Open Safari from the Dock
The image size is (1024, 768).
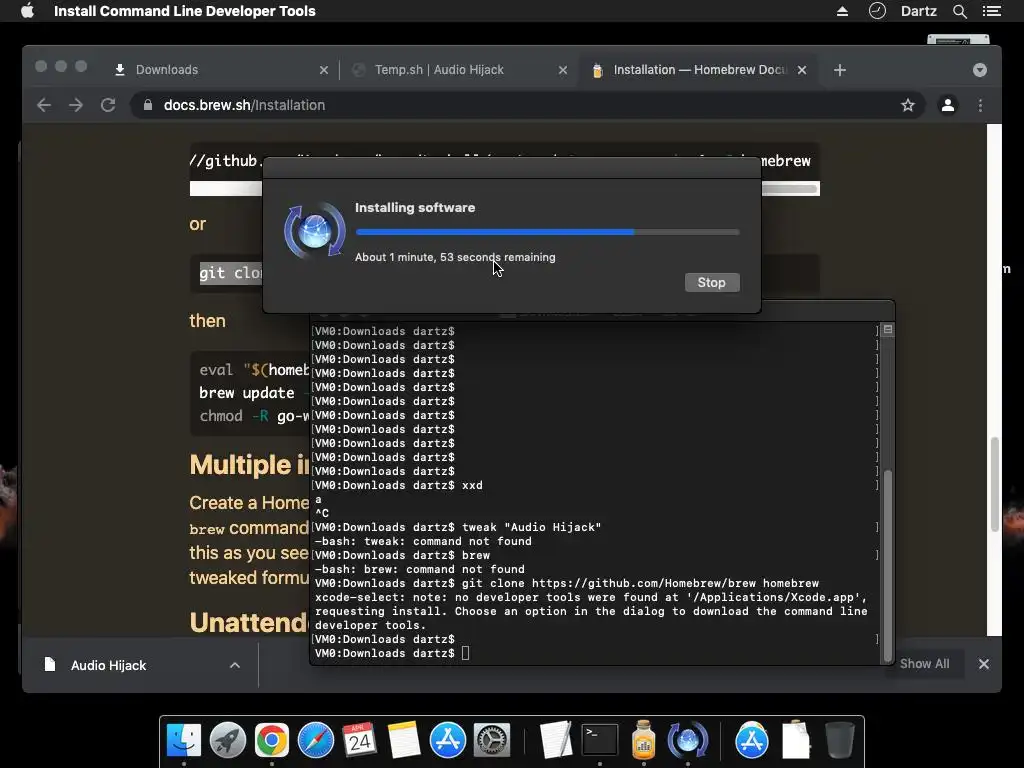coord(315,740)
